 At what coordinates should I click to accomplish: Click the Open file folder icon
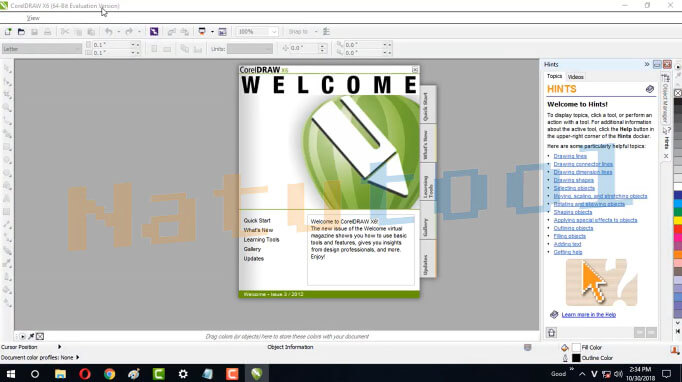click(21, 32)
